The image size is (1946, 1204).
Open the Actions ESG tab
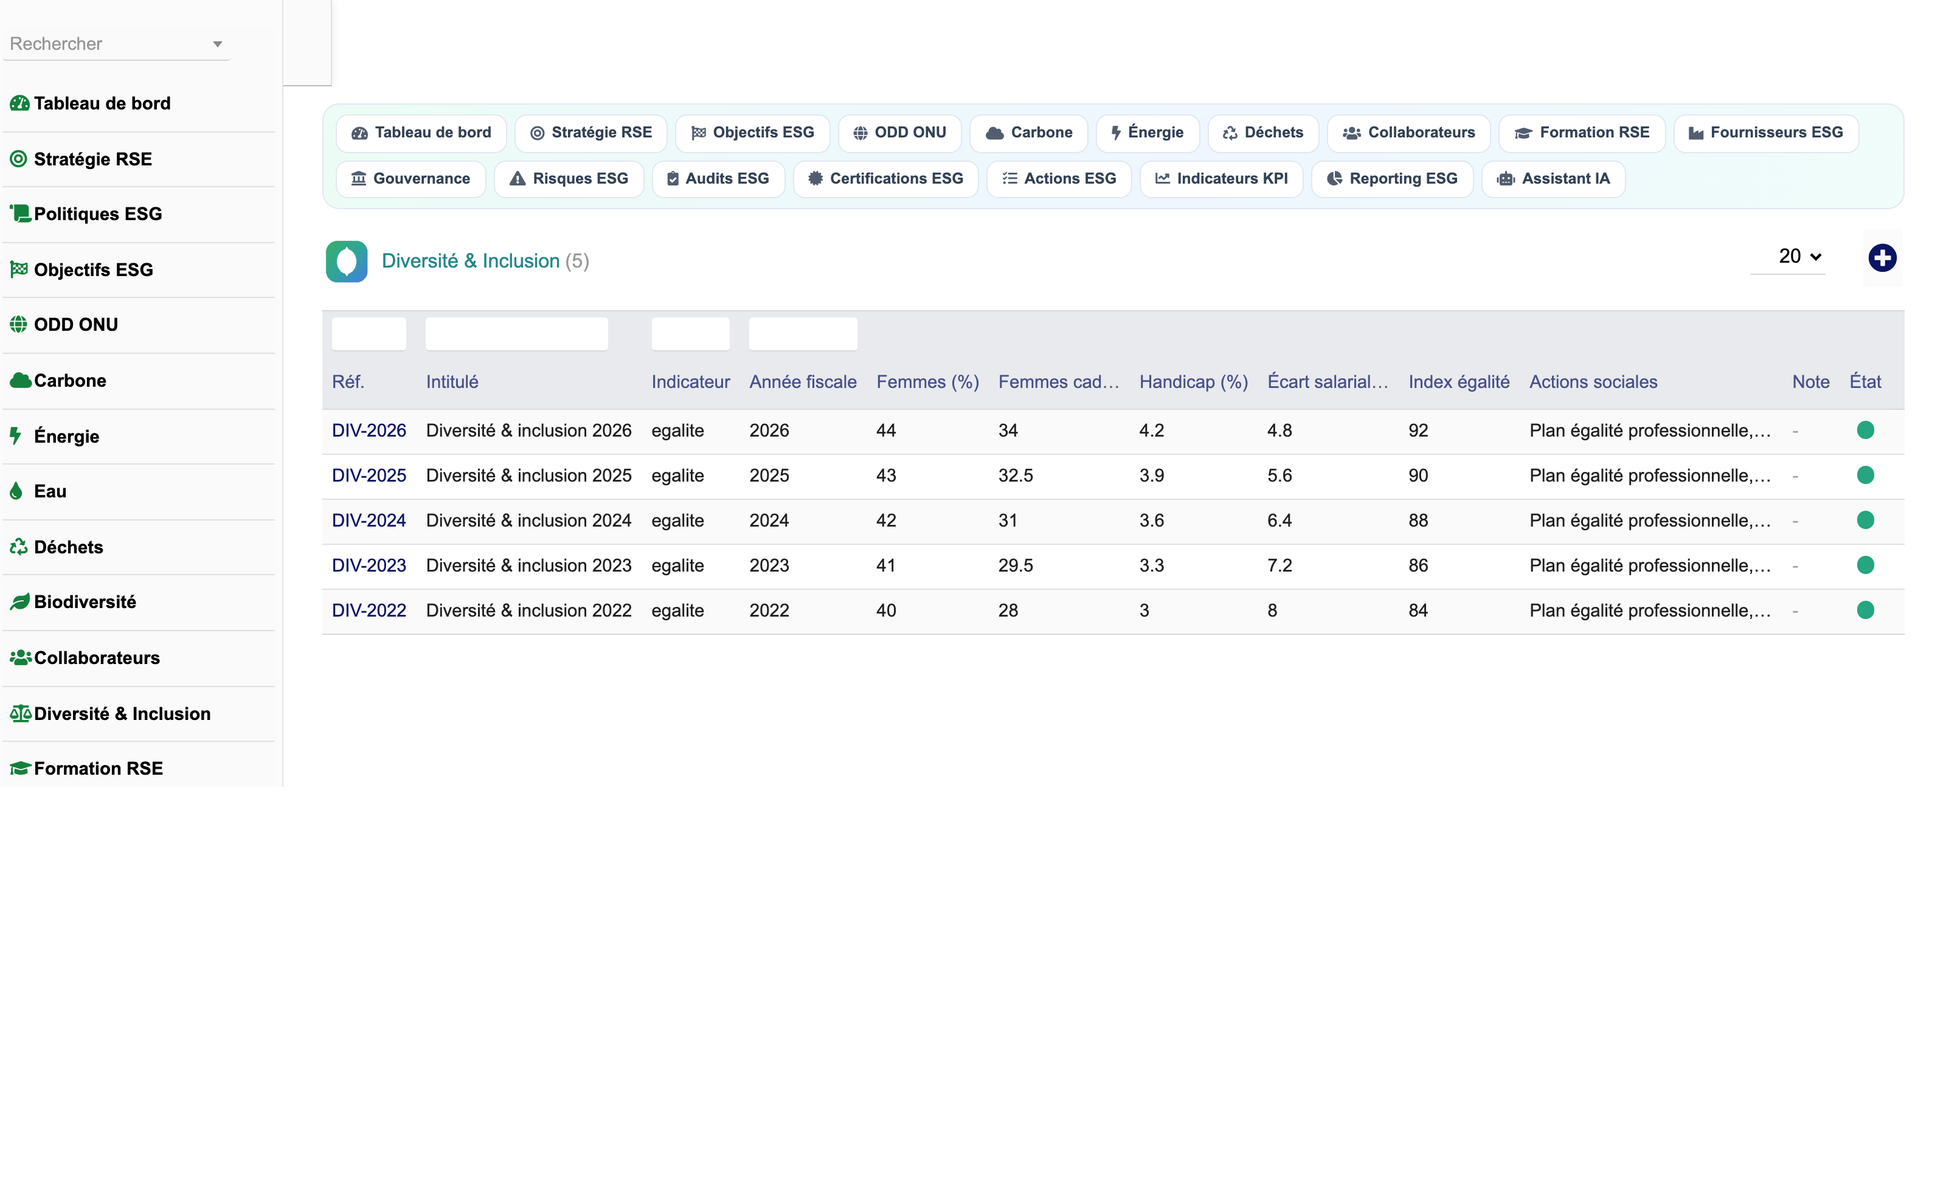click(1058, 179)
